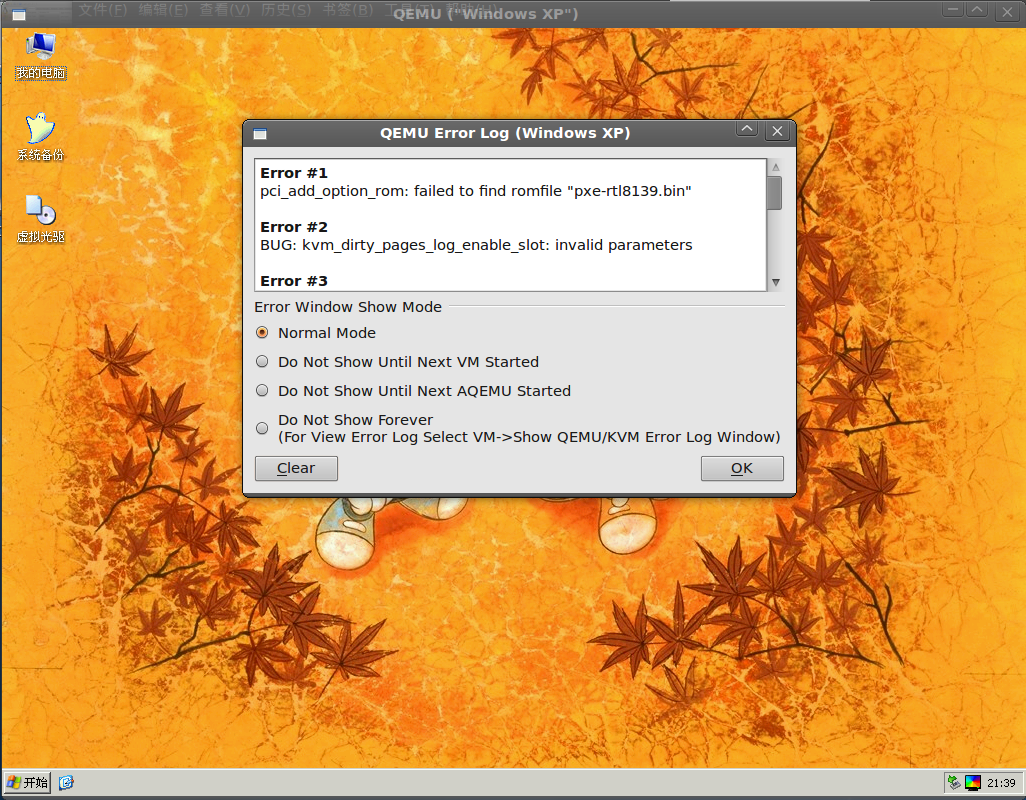The height and width of the screenshot is (800, 1026).
Task: Select the 系统备份 ghost icon on desktop
Action: pyautogui.click(x=41, y=137)
